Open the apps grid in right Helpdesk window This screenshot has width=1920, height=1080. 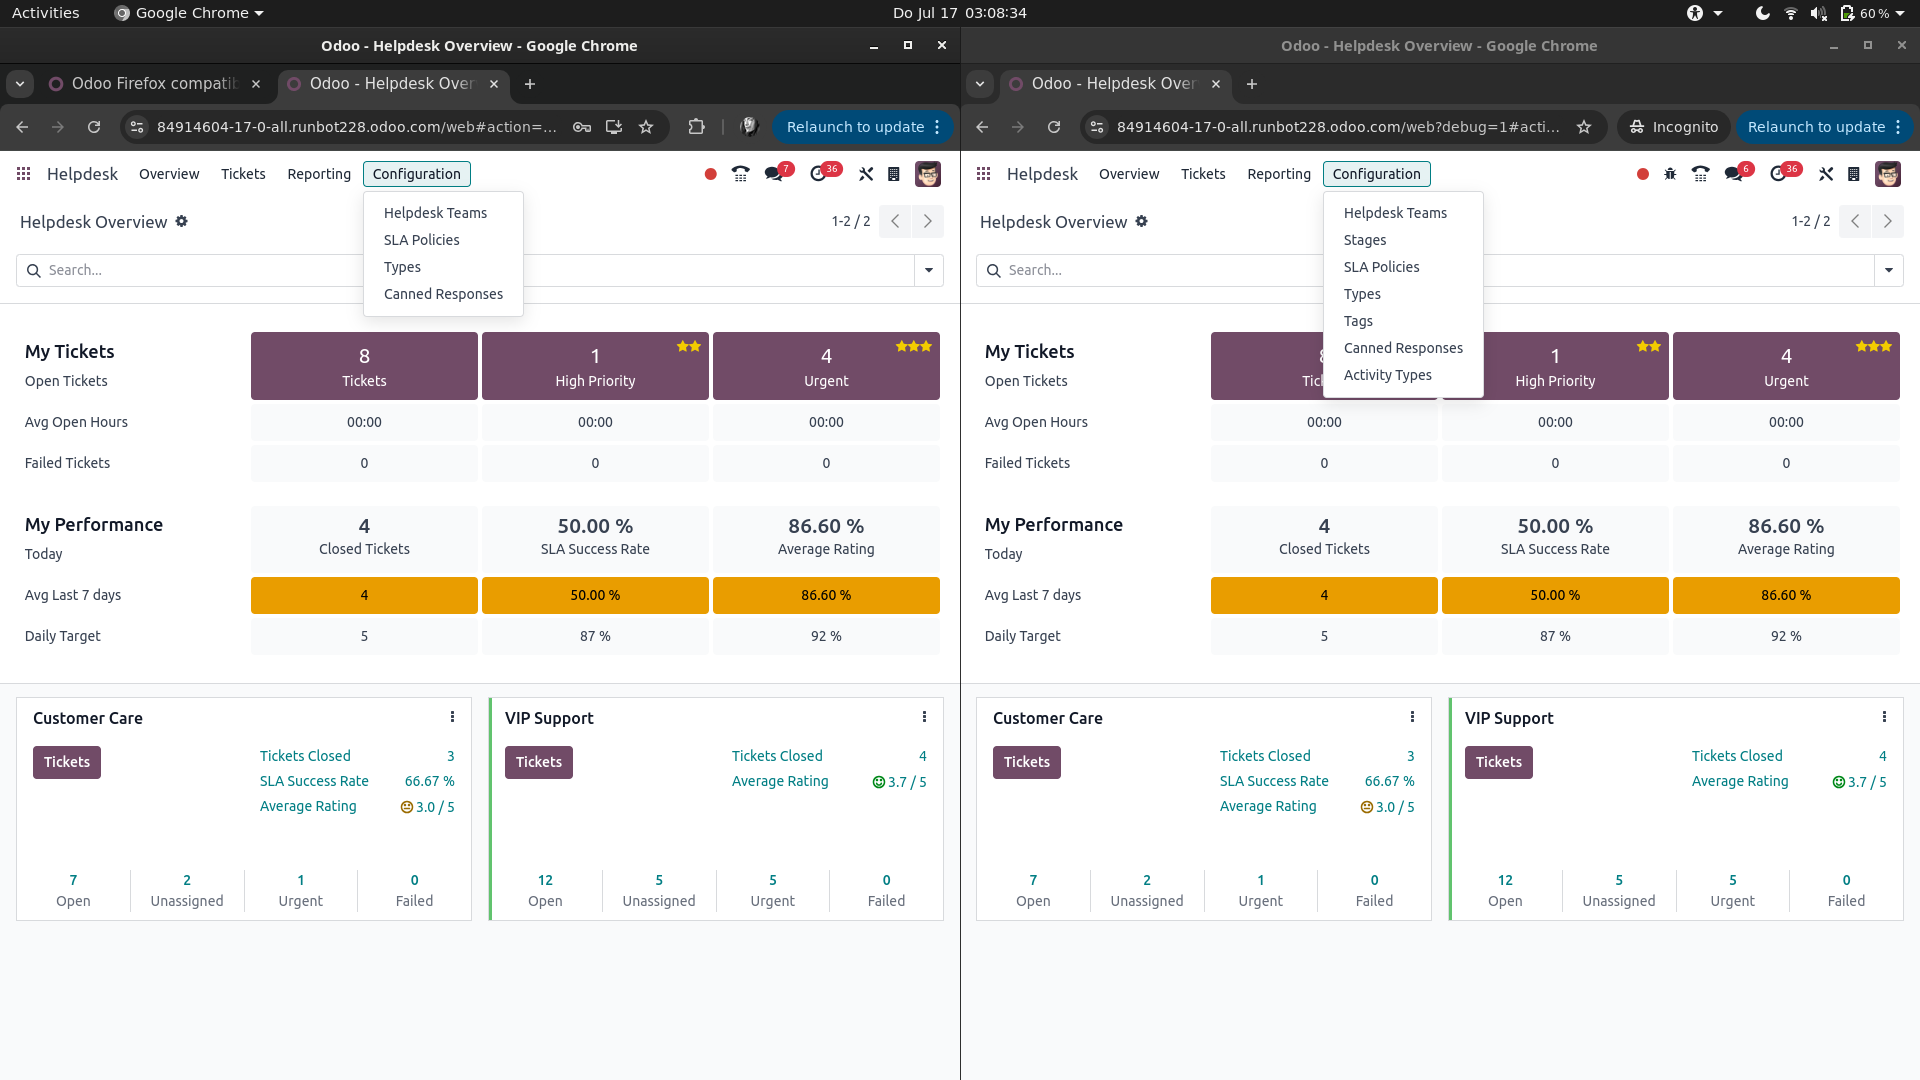coord(983,174)
